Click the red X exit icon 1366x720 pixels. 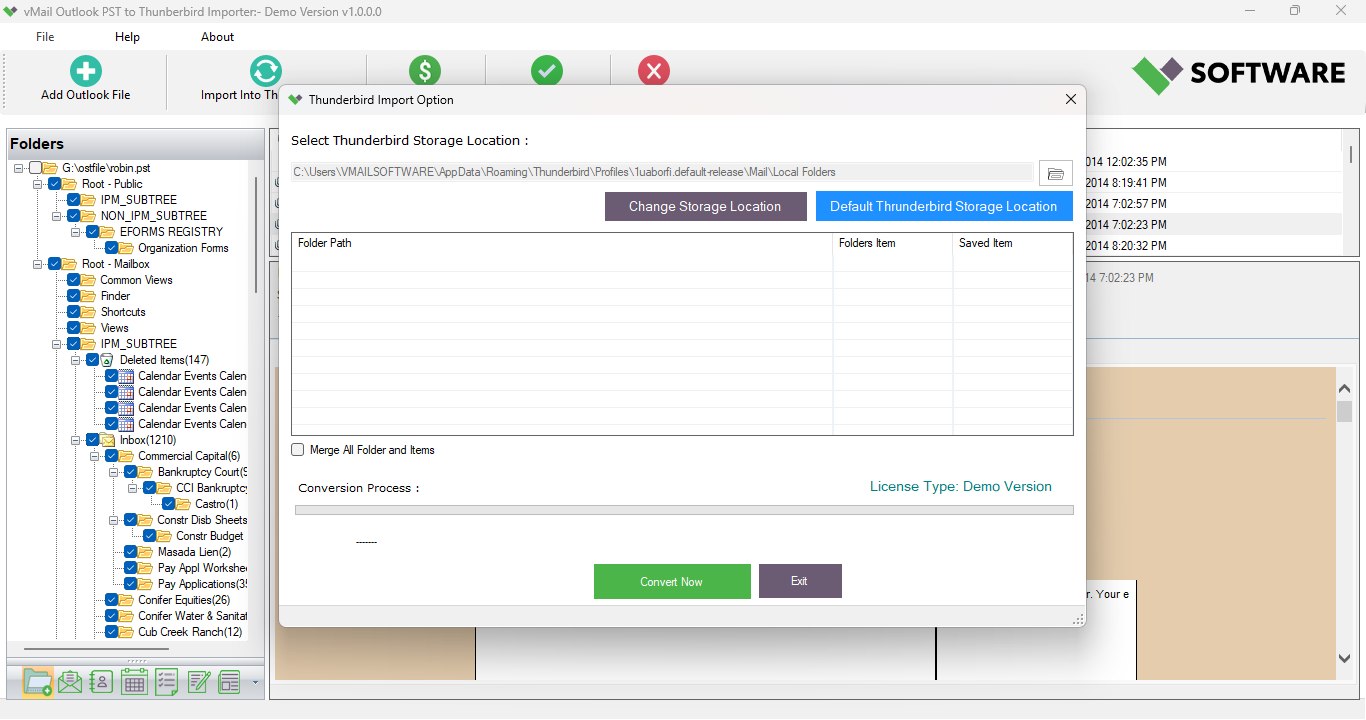pos(653,70)
